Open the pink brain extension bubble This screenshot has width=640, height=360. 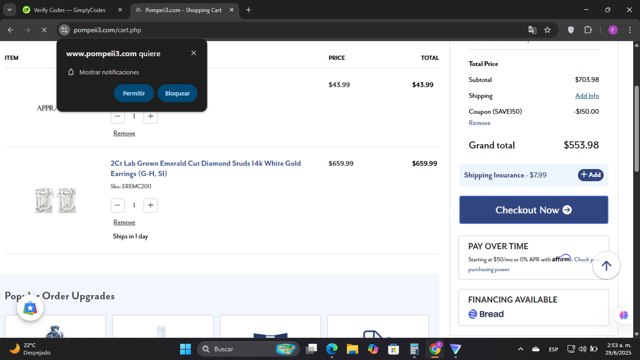(x=623, y=315)
